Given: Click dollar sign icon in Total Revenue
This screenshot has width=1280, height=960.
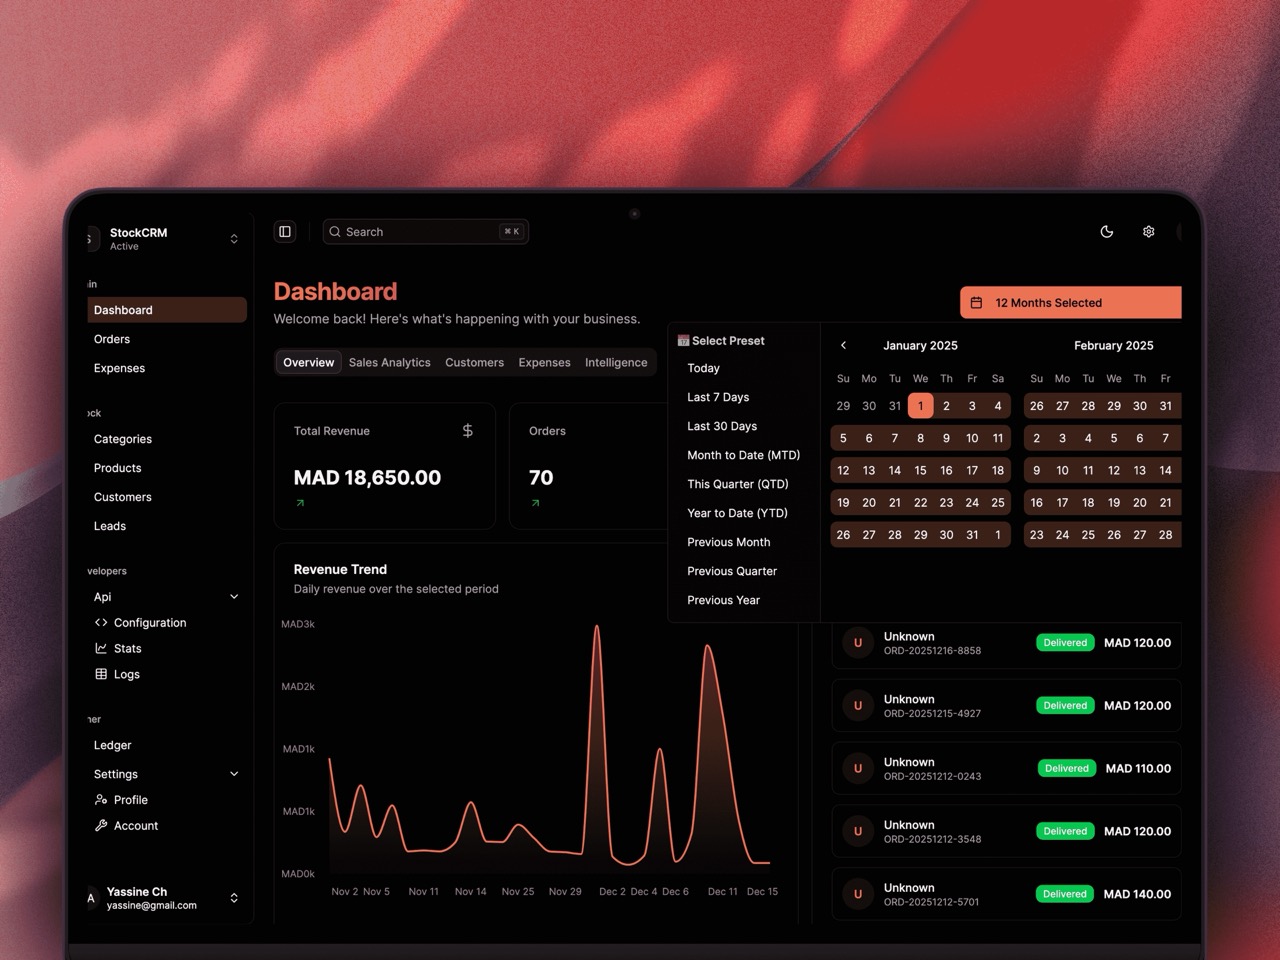Looking at the screenshot, I should [467, 431].
